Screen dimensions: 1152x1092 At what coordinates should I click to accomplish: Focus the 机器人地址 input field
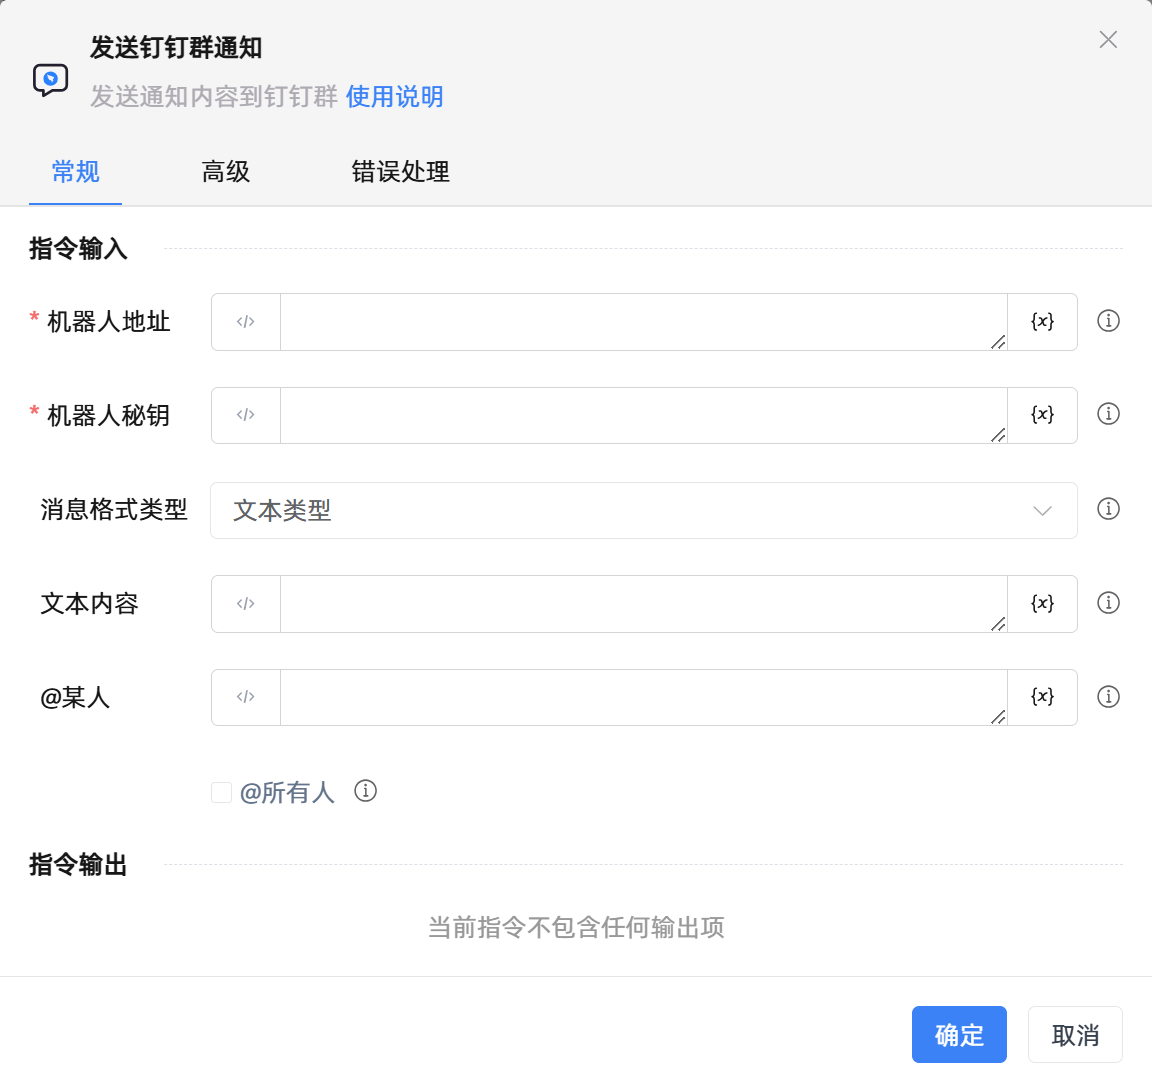[x=644, y=322]
